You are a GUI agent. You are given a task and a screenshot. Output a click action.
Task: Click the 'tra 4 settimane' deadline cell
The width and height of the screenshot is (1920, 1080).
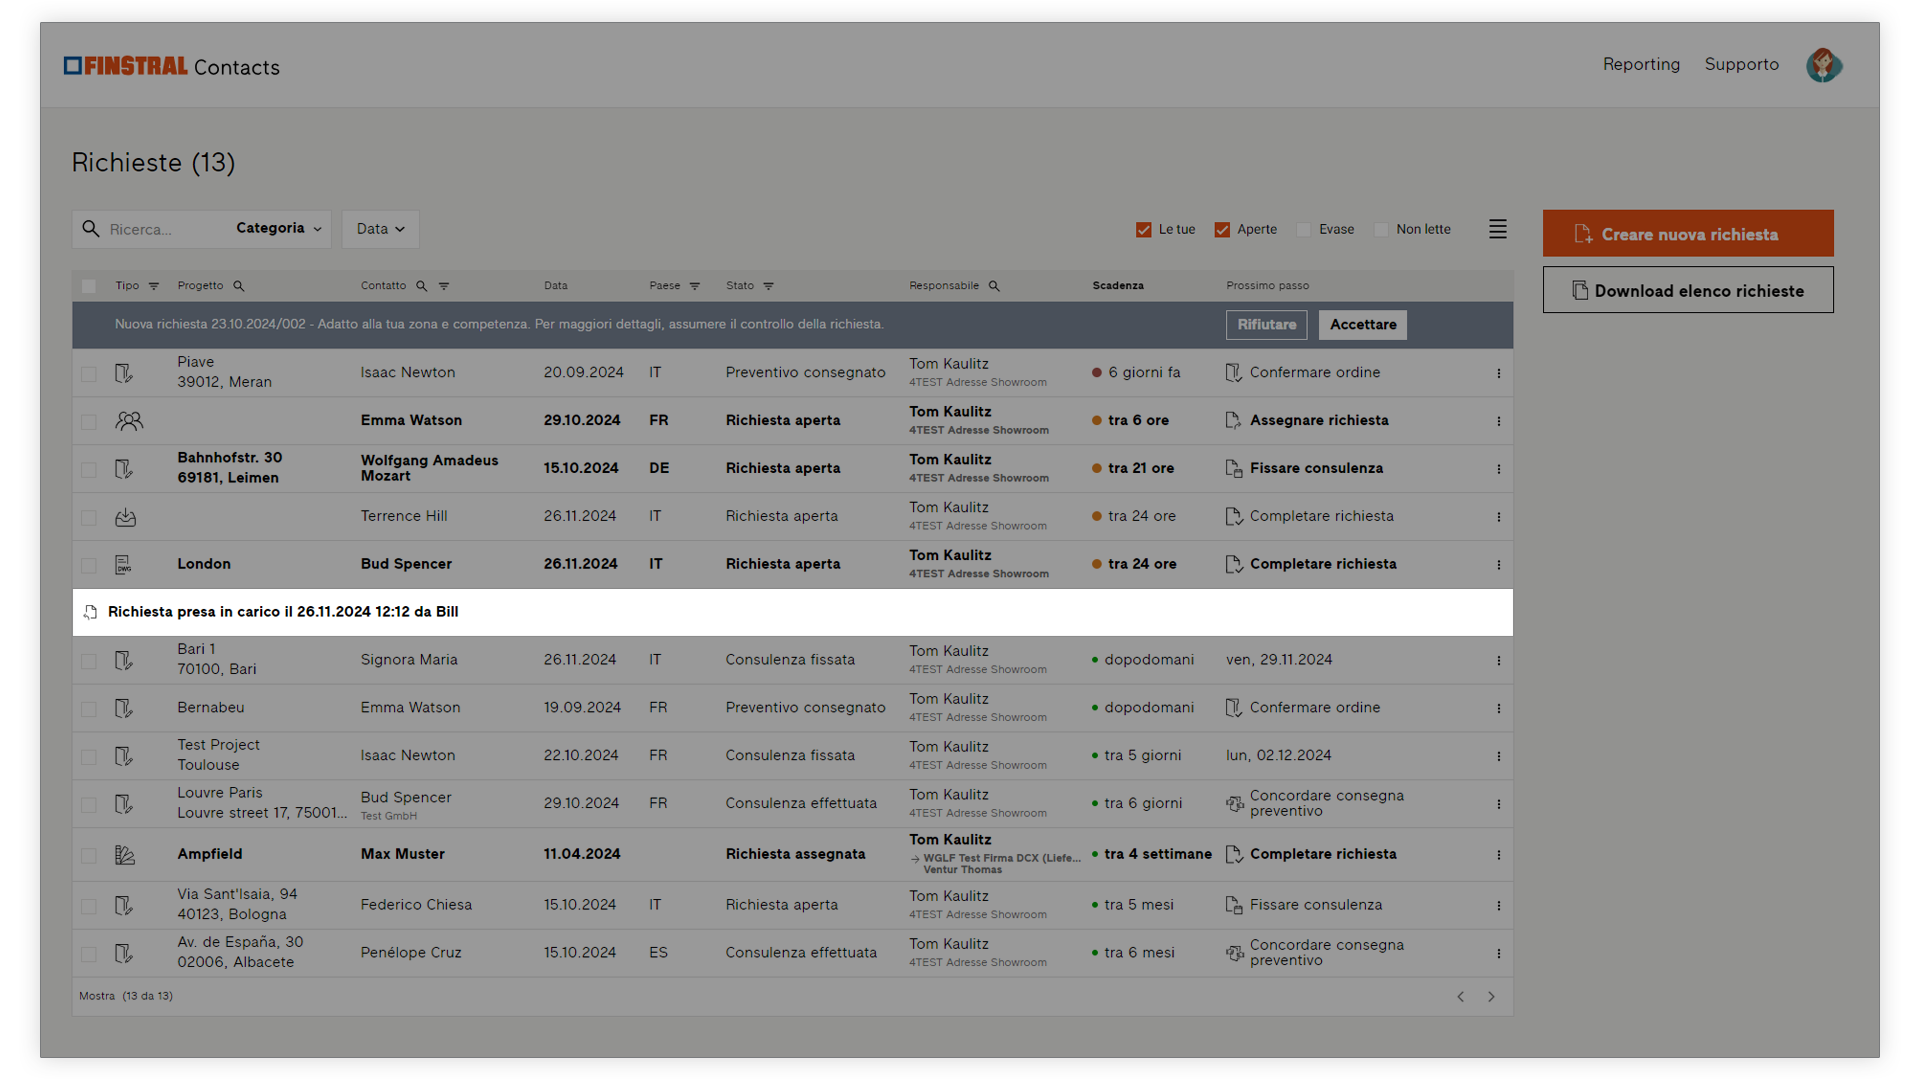pos(1152,855)
